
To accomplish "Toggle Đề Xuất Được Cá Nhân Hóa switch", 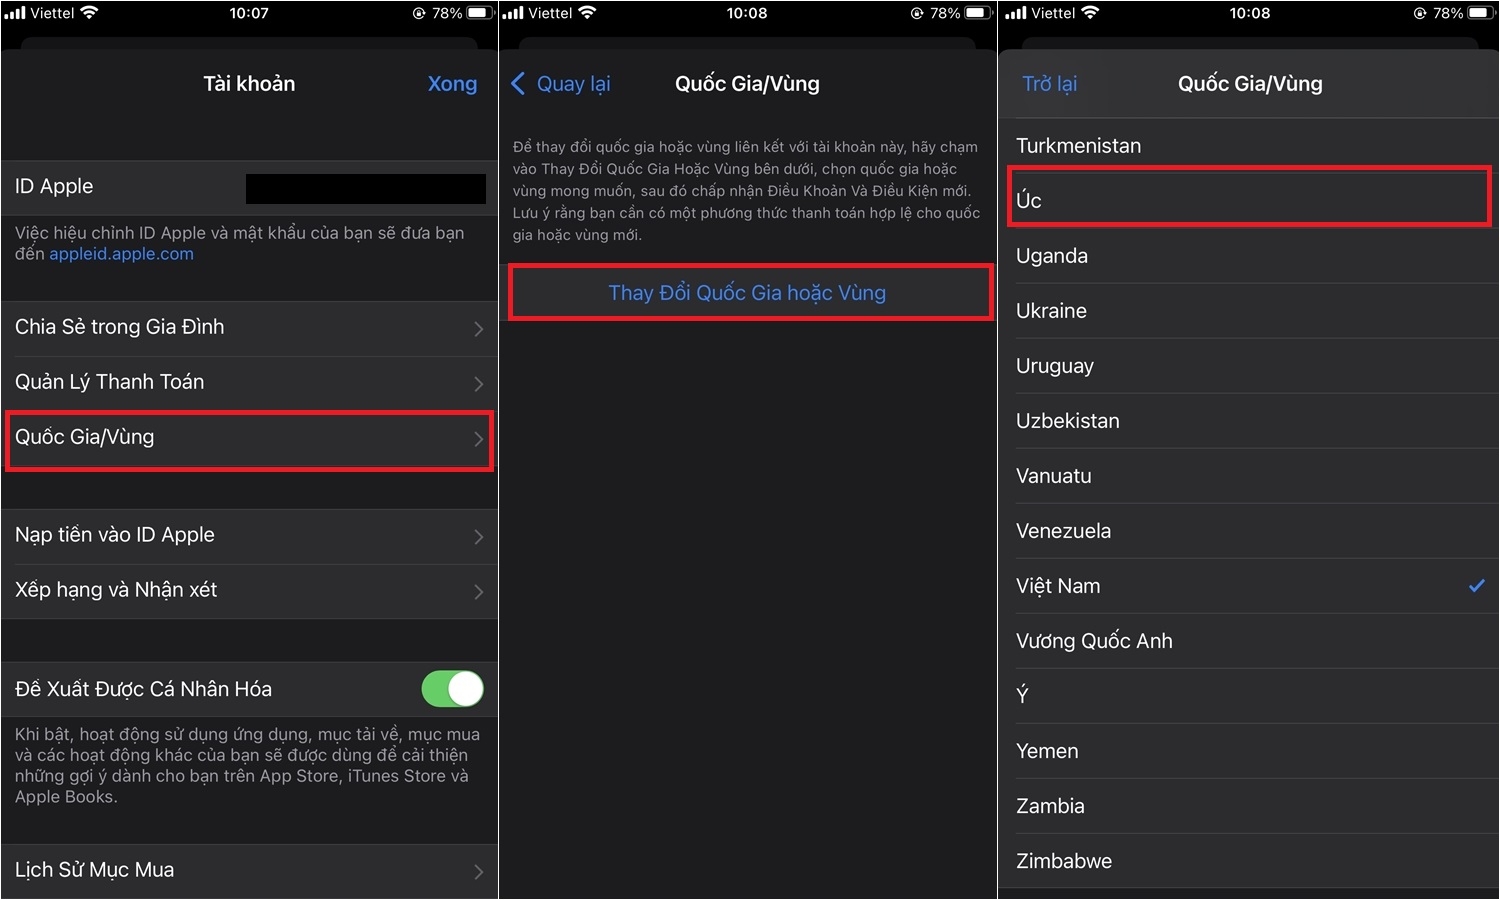I will point(452,689).
